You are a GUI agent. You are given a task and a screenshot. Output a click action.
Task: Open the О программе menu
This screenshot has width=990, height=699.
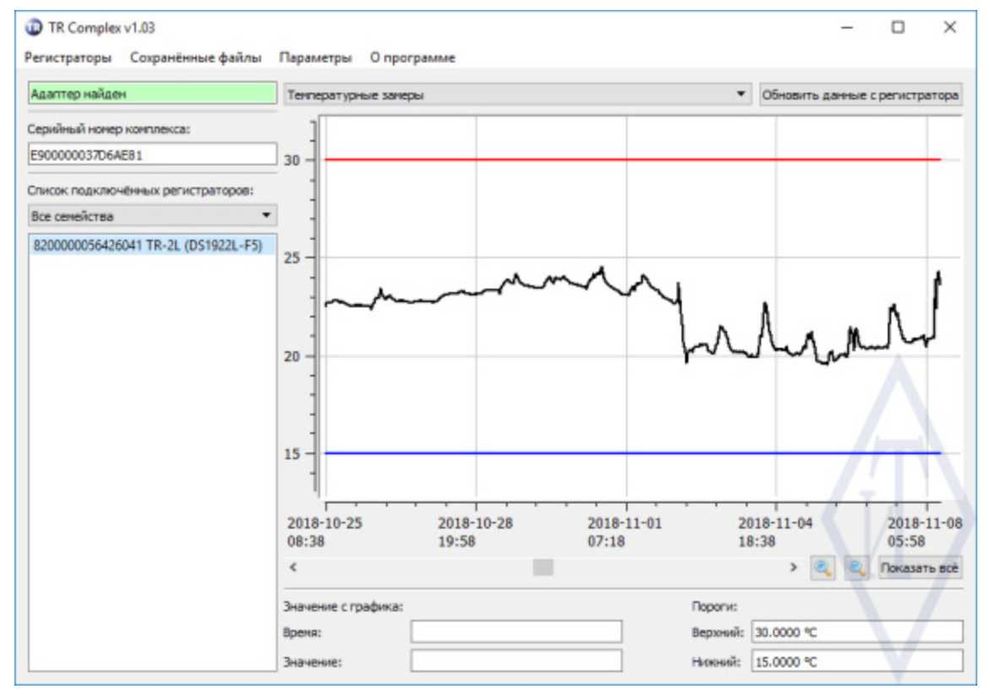(412, 57)
